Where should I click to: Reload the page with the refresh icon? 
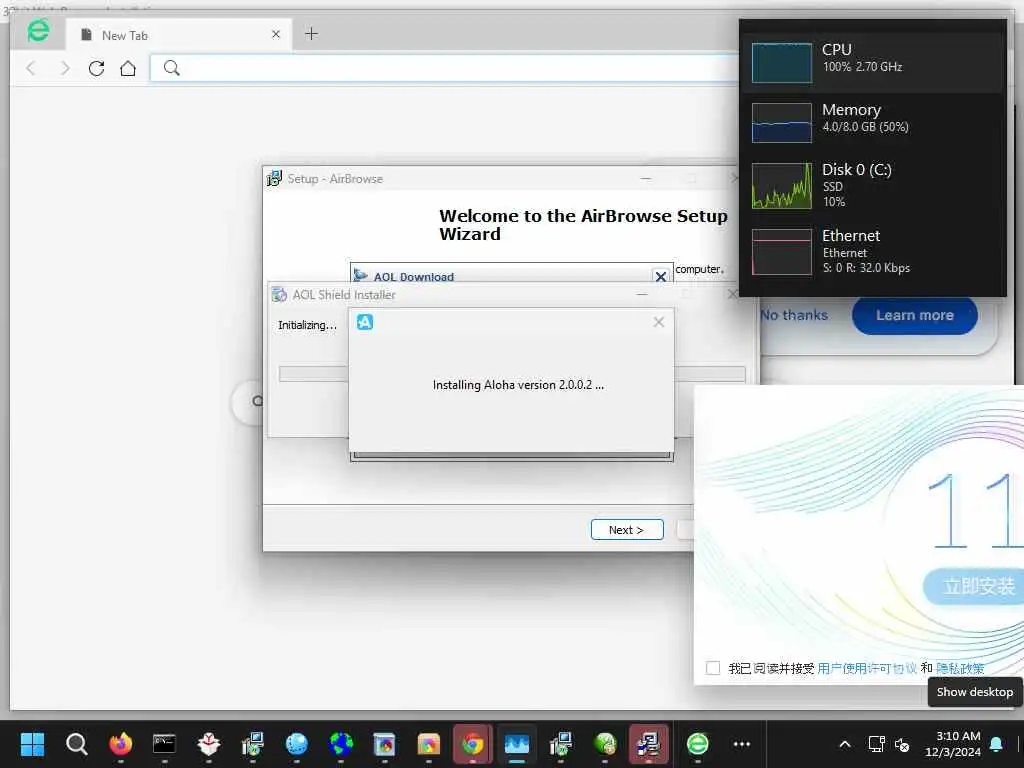(97, 68)
